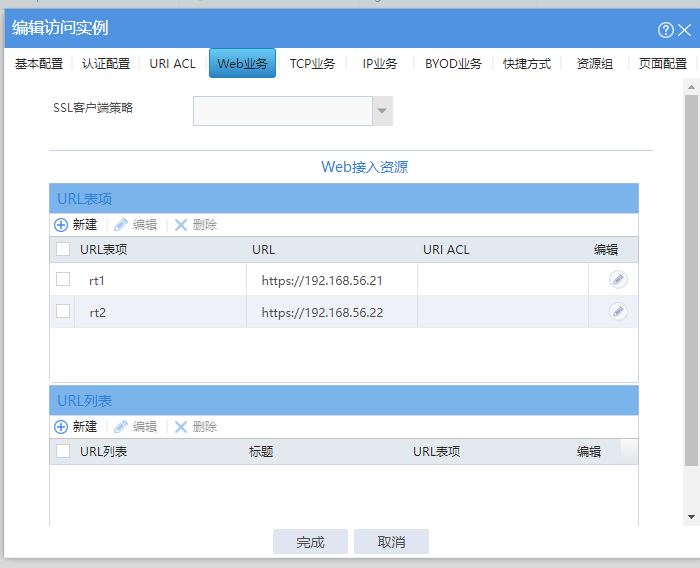The width and height of the screenshot is (700, 568).
Task: Click the 编辑 pencil in URL列表 toolbar
Action: click(121, 427)
